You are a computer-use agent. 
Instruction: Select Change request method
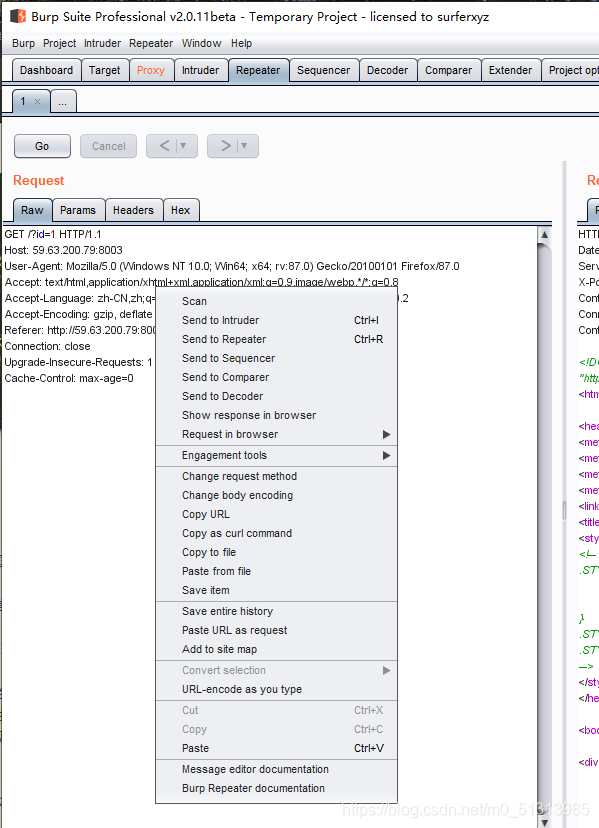(276, 476)
